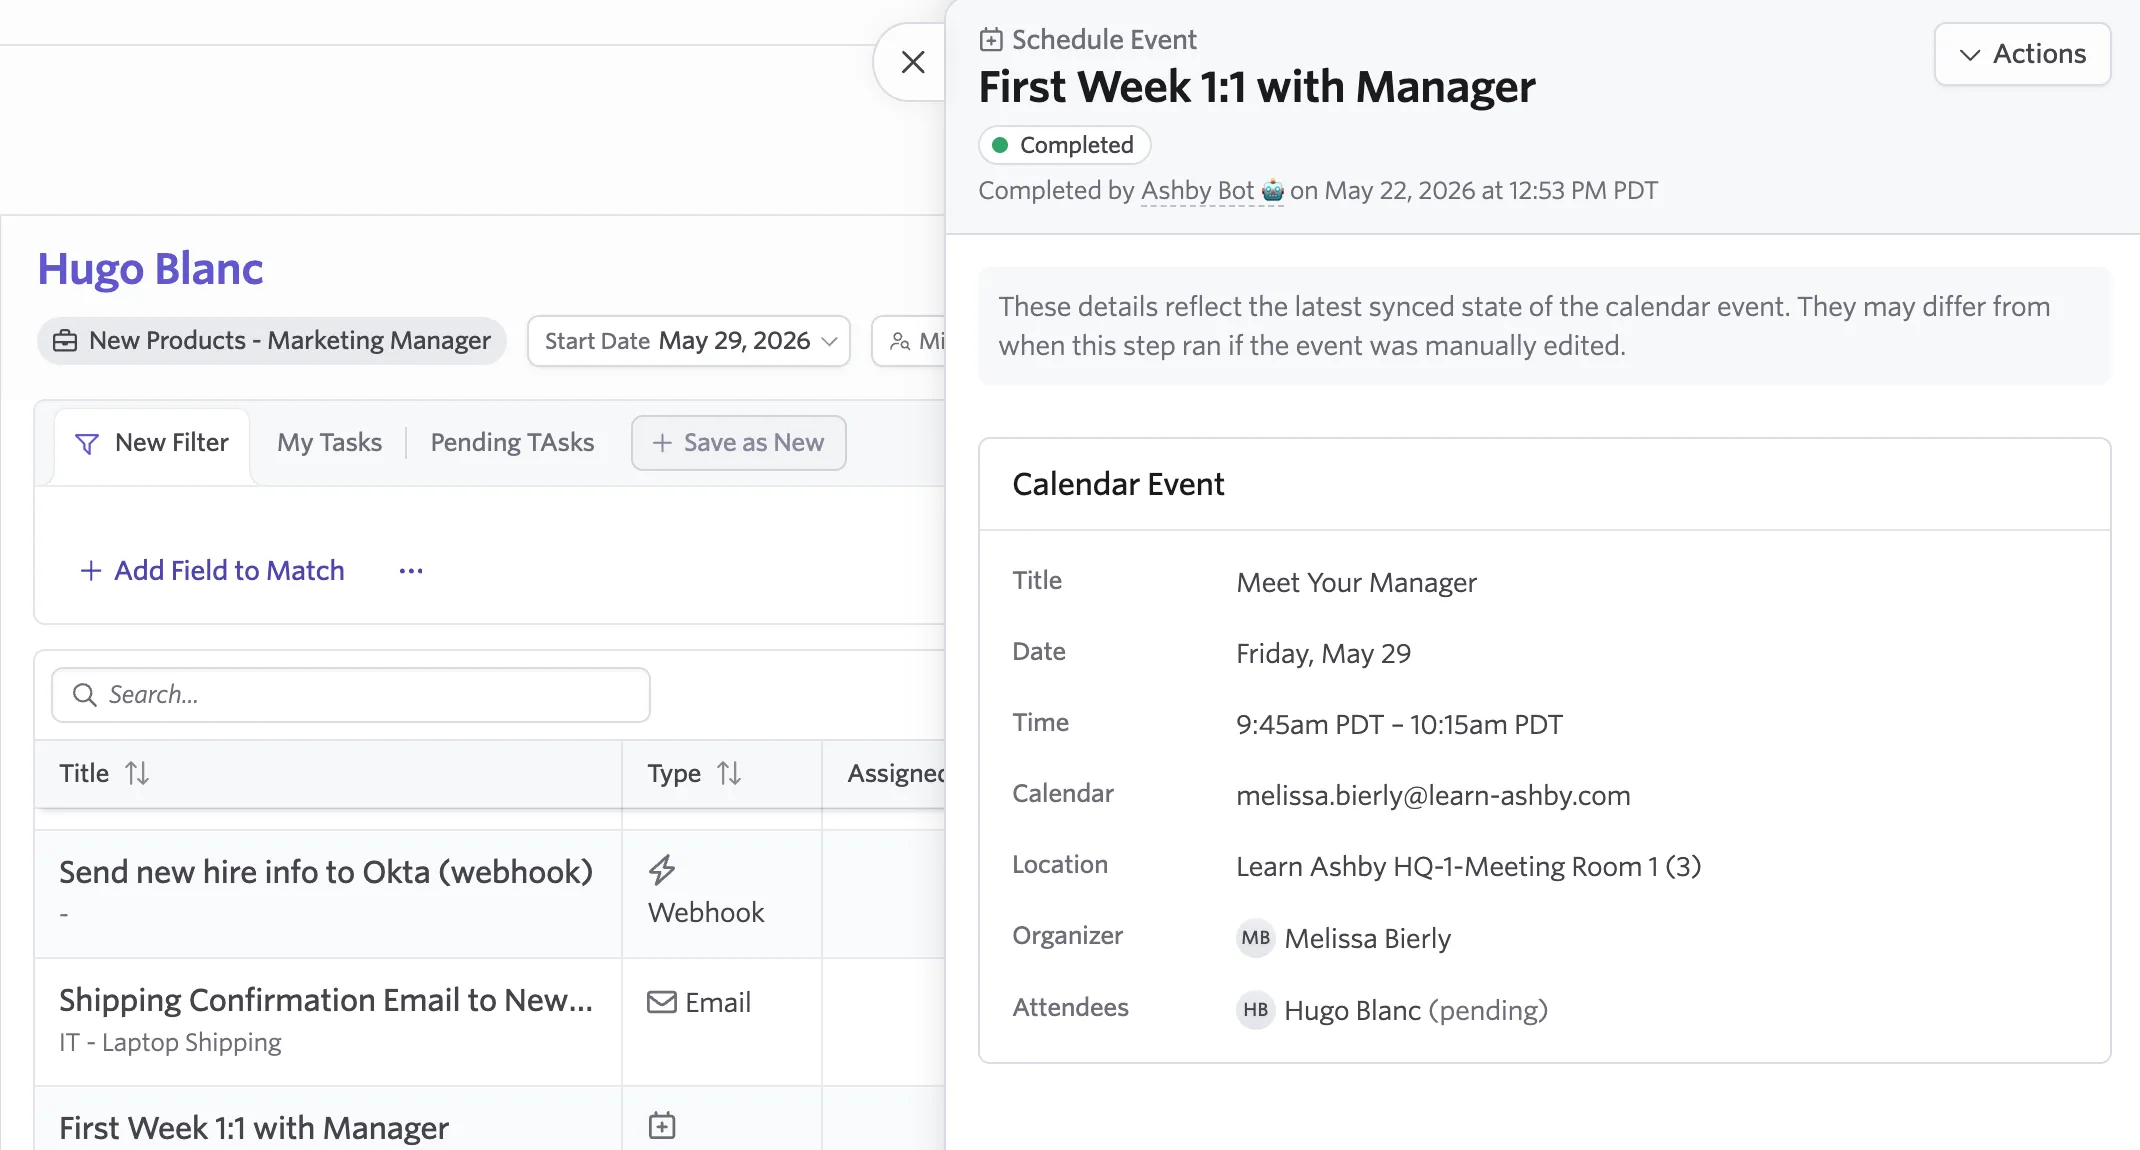
Task: Click the IT - Laptop Shipping subtitle
Action: pos(170,1043)
